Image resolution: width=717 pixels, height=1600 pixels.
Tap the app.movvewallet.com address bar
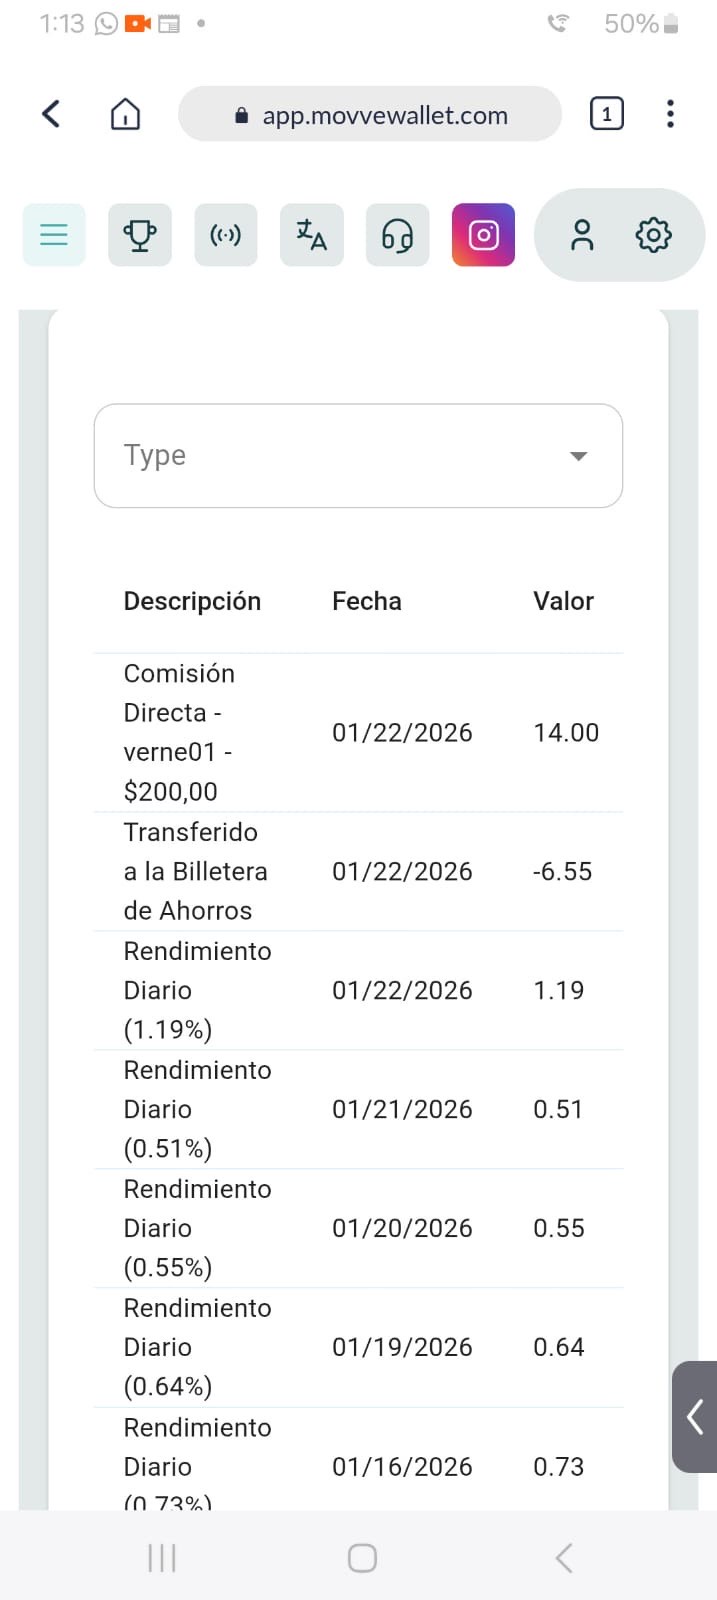[x=370, y=113]
